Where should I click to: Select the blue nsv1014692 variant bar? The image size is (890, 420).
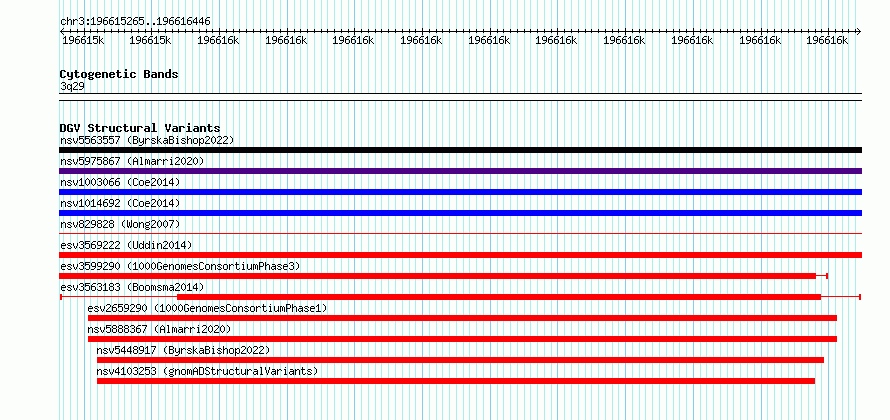click(x=460, y=213)
